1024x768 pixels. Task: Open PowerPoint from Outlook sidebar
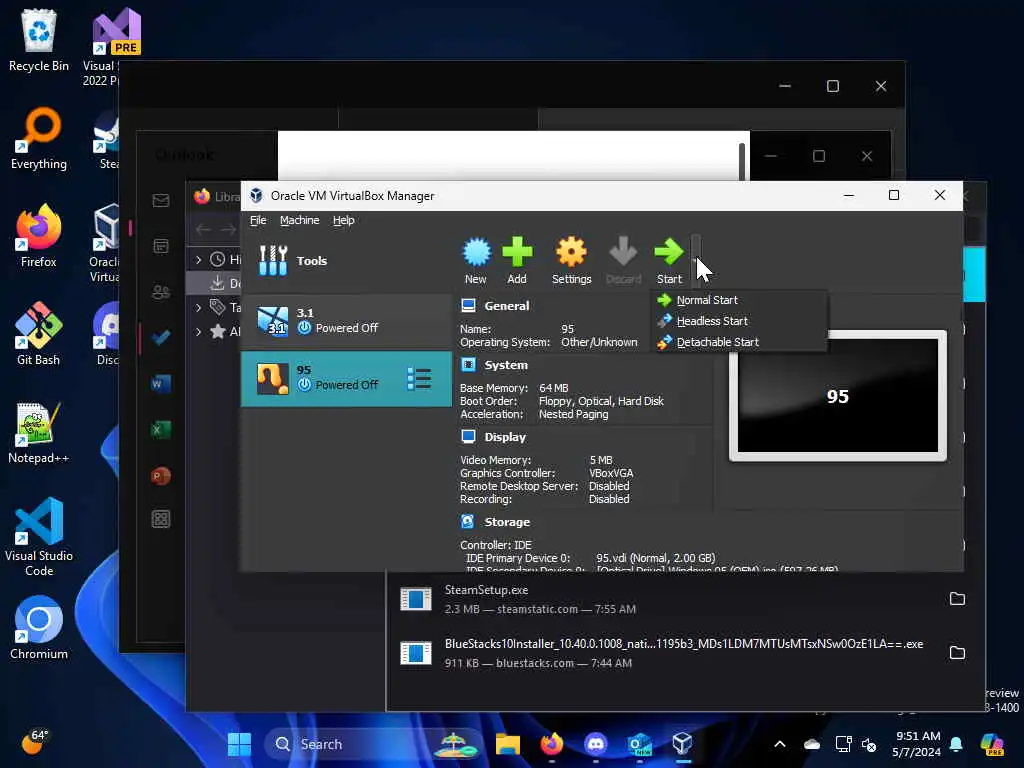pyautogui.click(x=161, y=475)
